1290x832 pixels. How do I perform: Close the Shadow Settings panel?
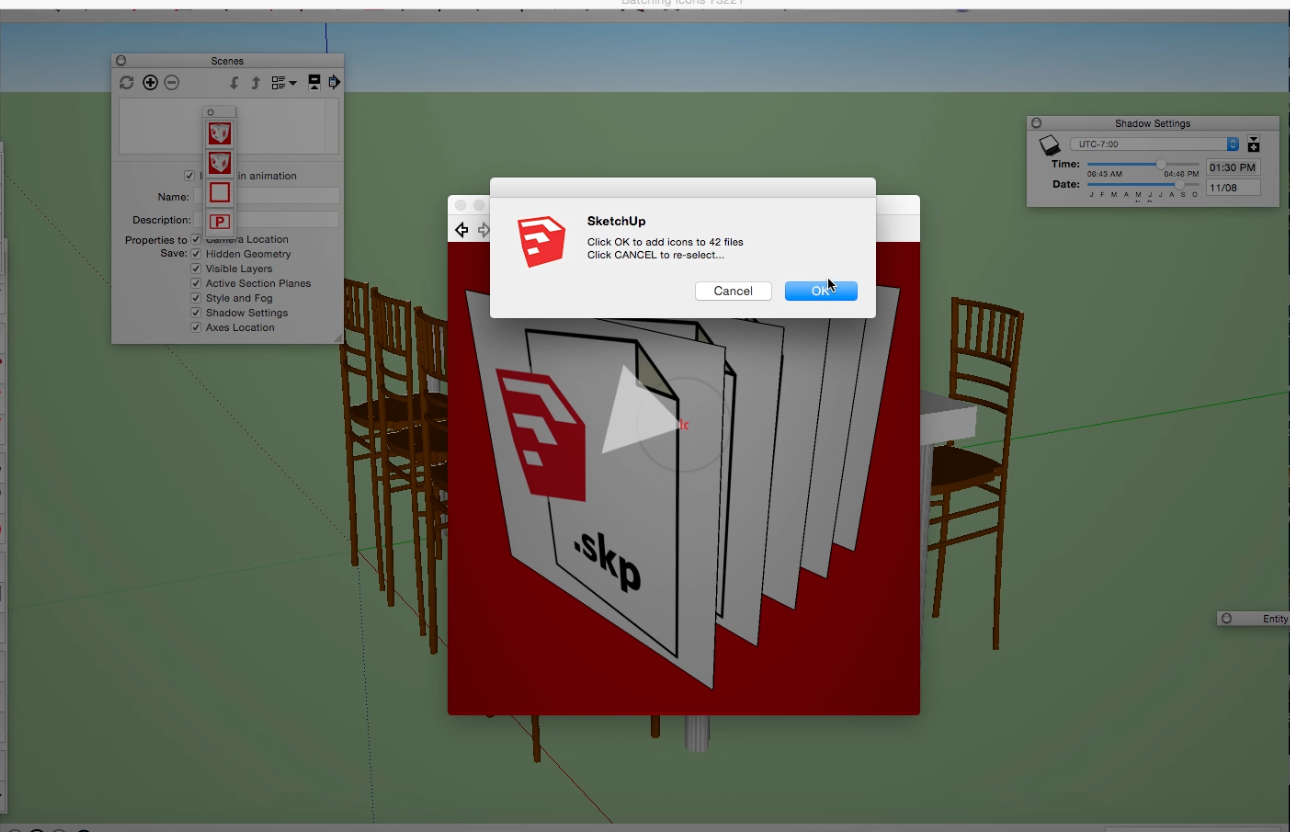1036,123
